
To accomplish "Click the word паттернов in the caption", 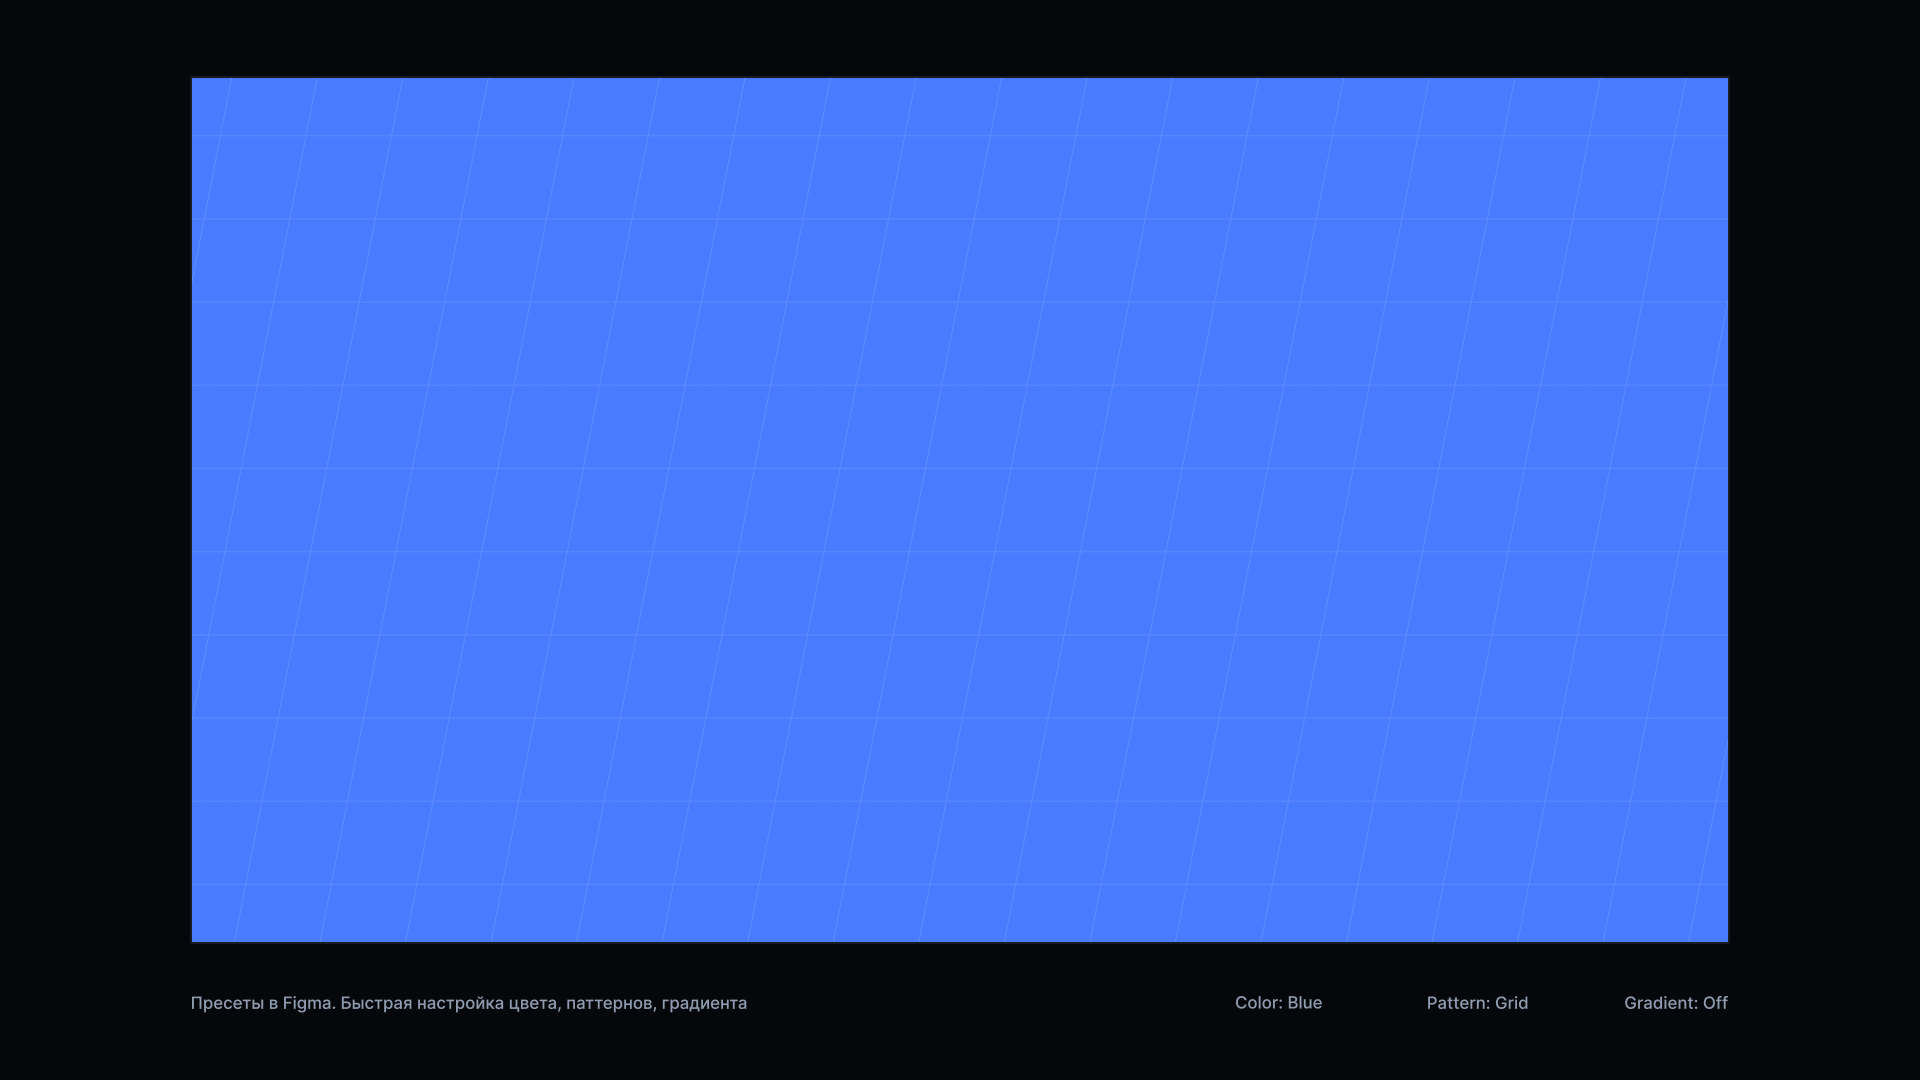I will pos(610,1003).
